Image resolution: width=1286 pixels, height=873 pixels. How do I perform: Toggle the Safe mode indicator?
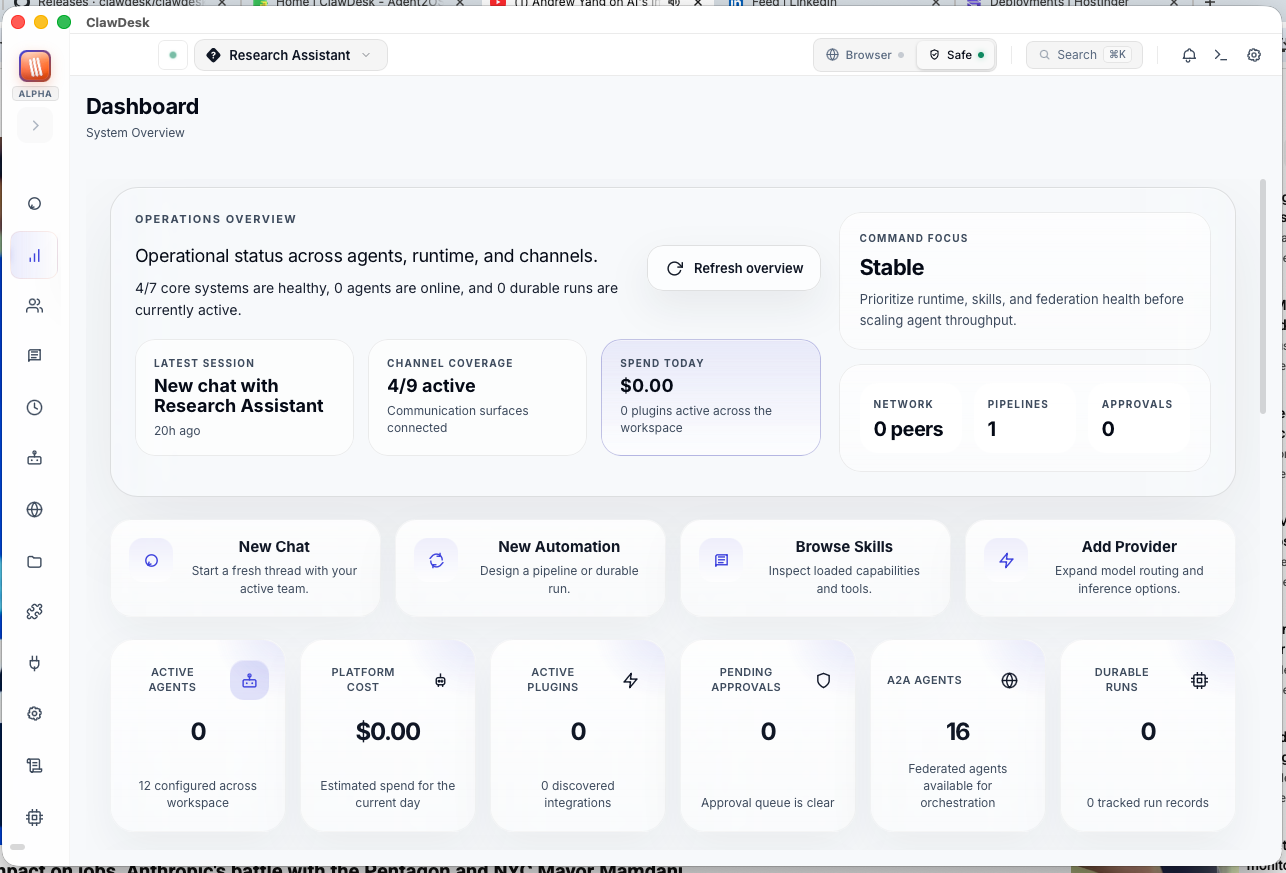point(955,55)
